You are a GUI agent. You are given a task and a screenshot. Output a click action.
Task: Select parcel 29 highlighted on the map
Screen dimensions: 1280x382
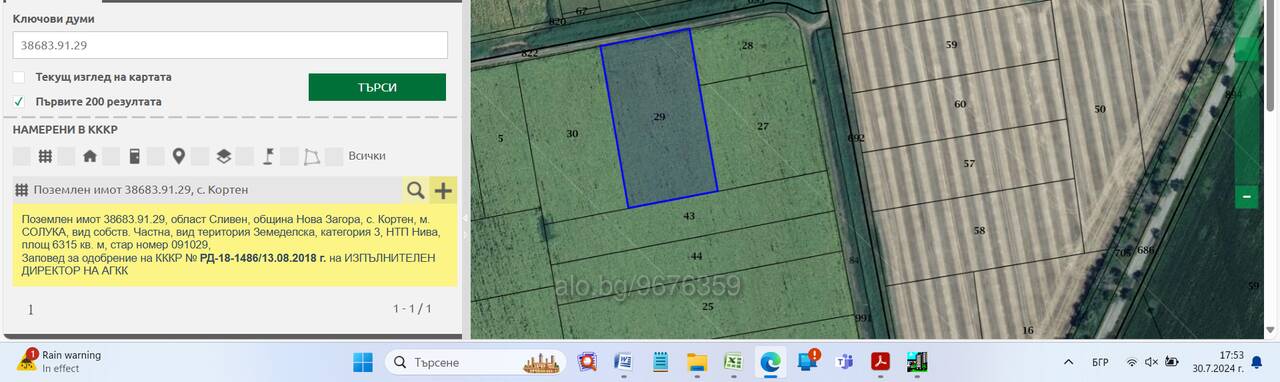[659, 117]
